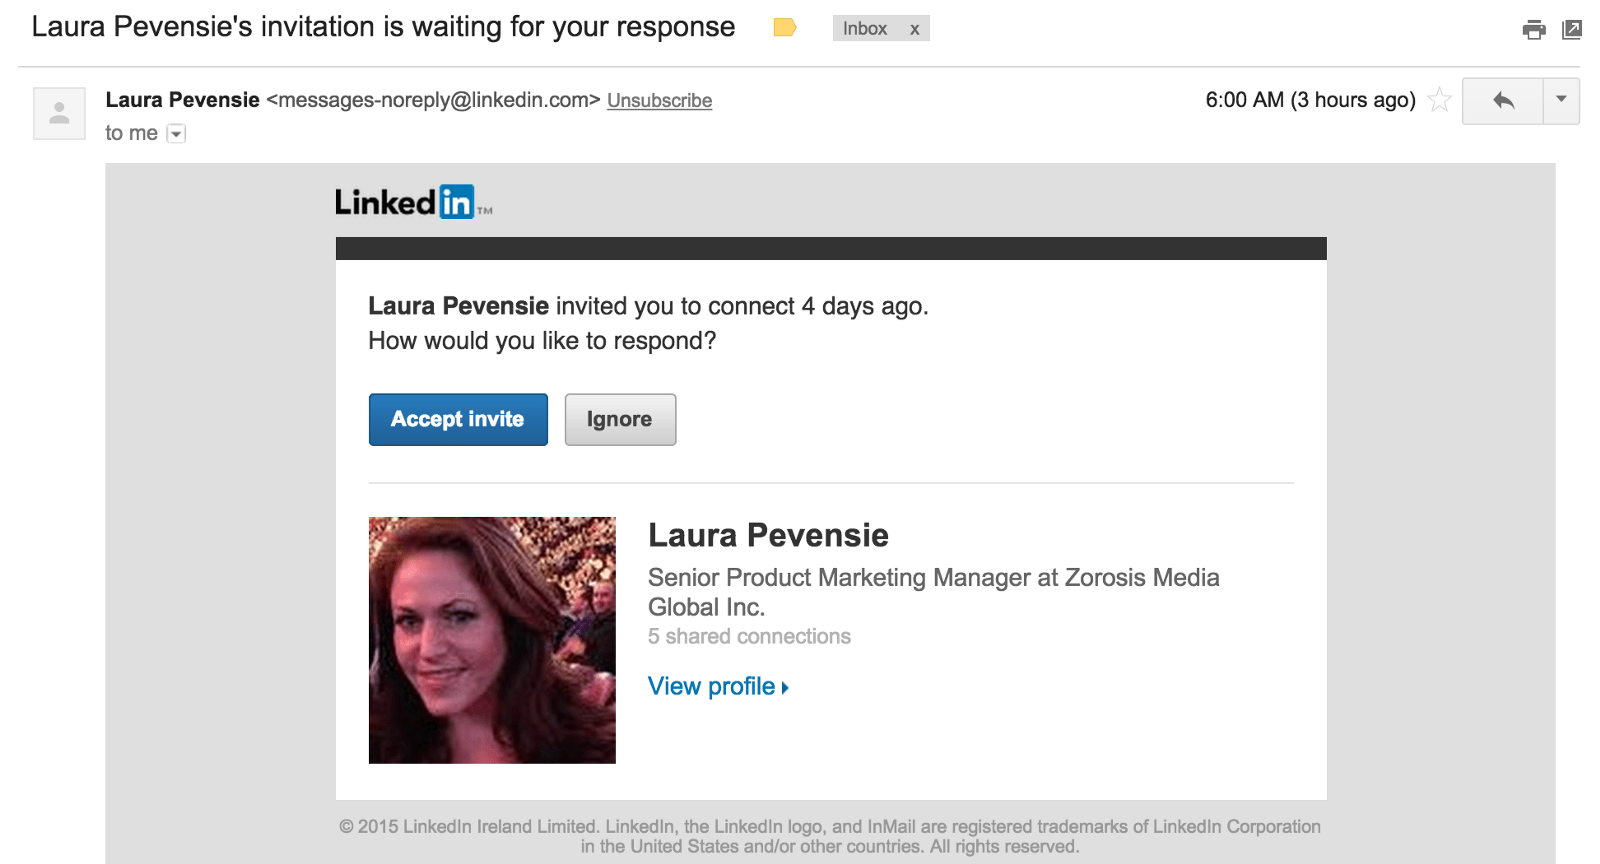Click the sender avatar placeholder

(59, 113)
